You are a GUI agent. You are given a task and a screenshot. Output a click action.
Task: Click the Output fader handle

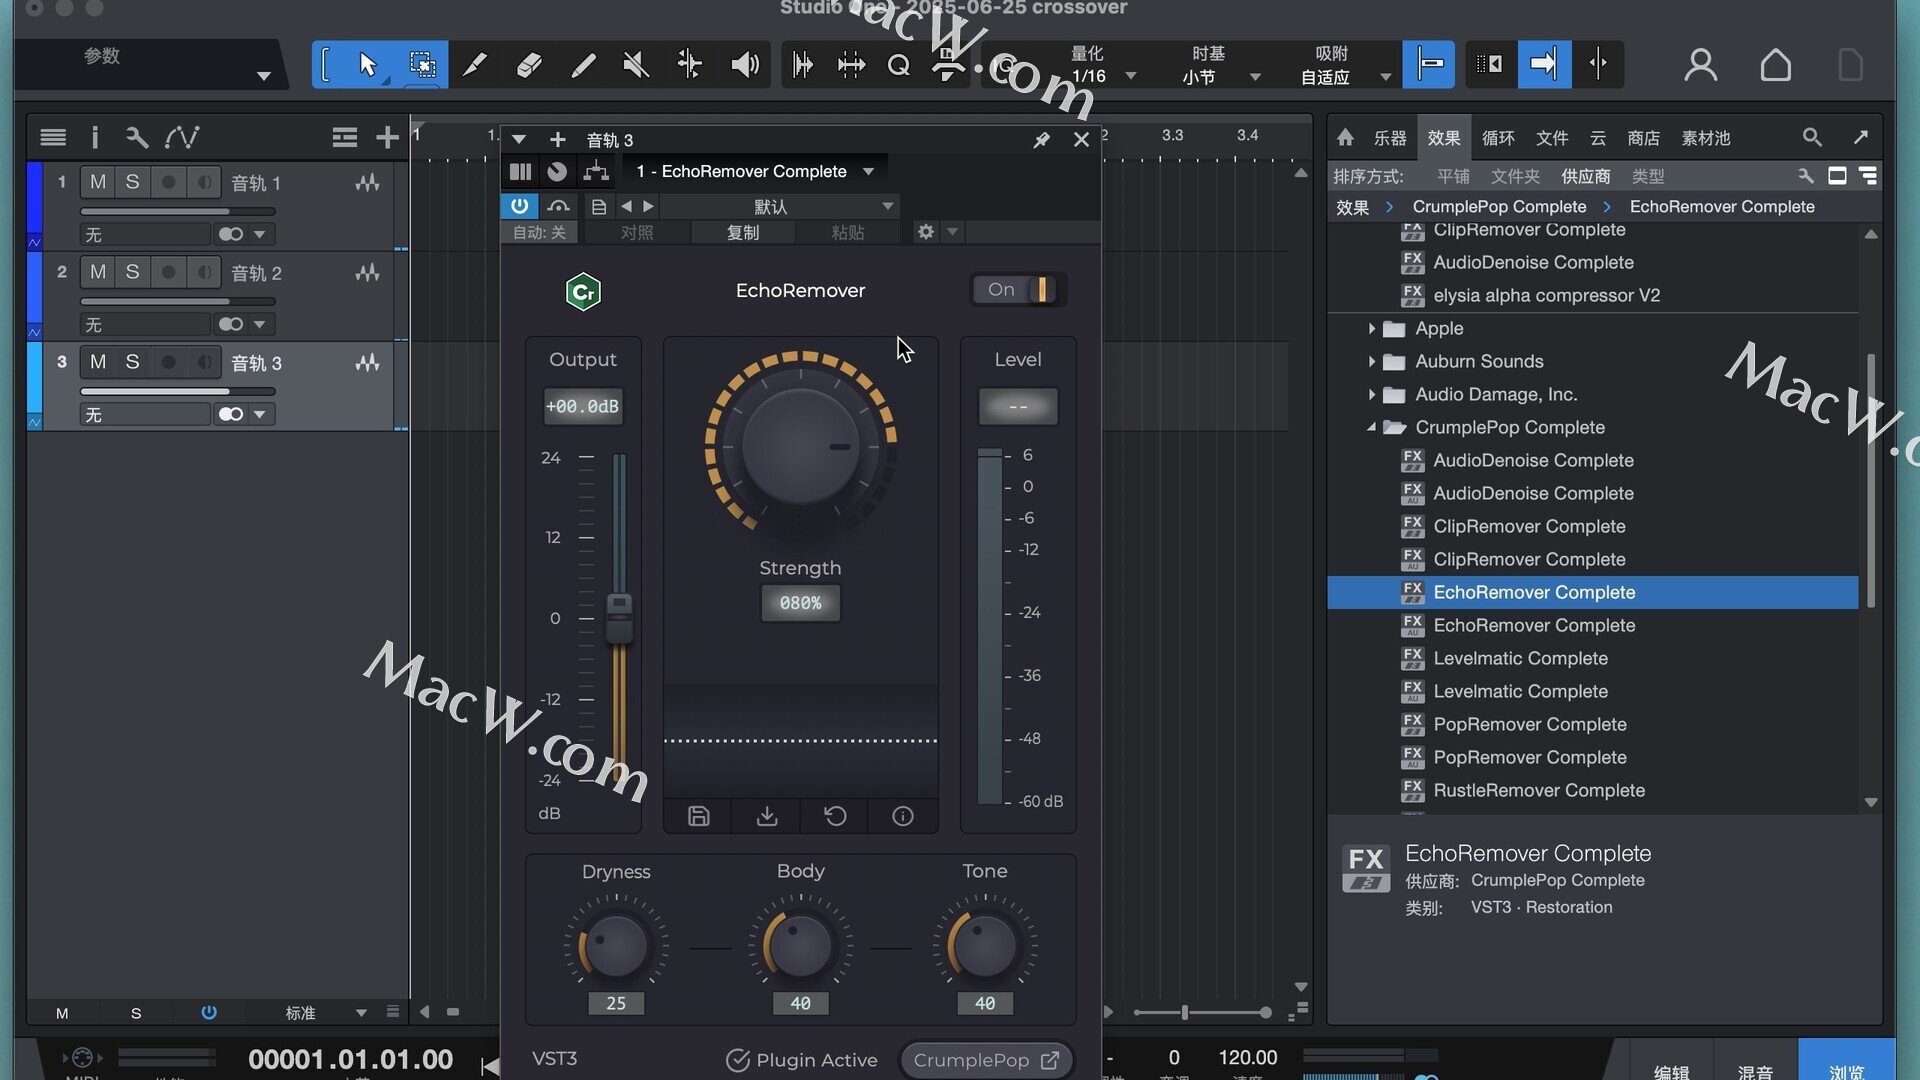point(619,617)
